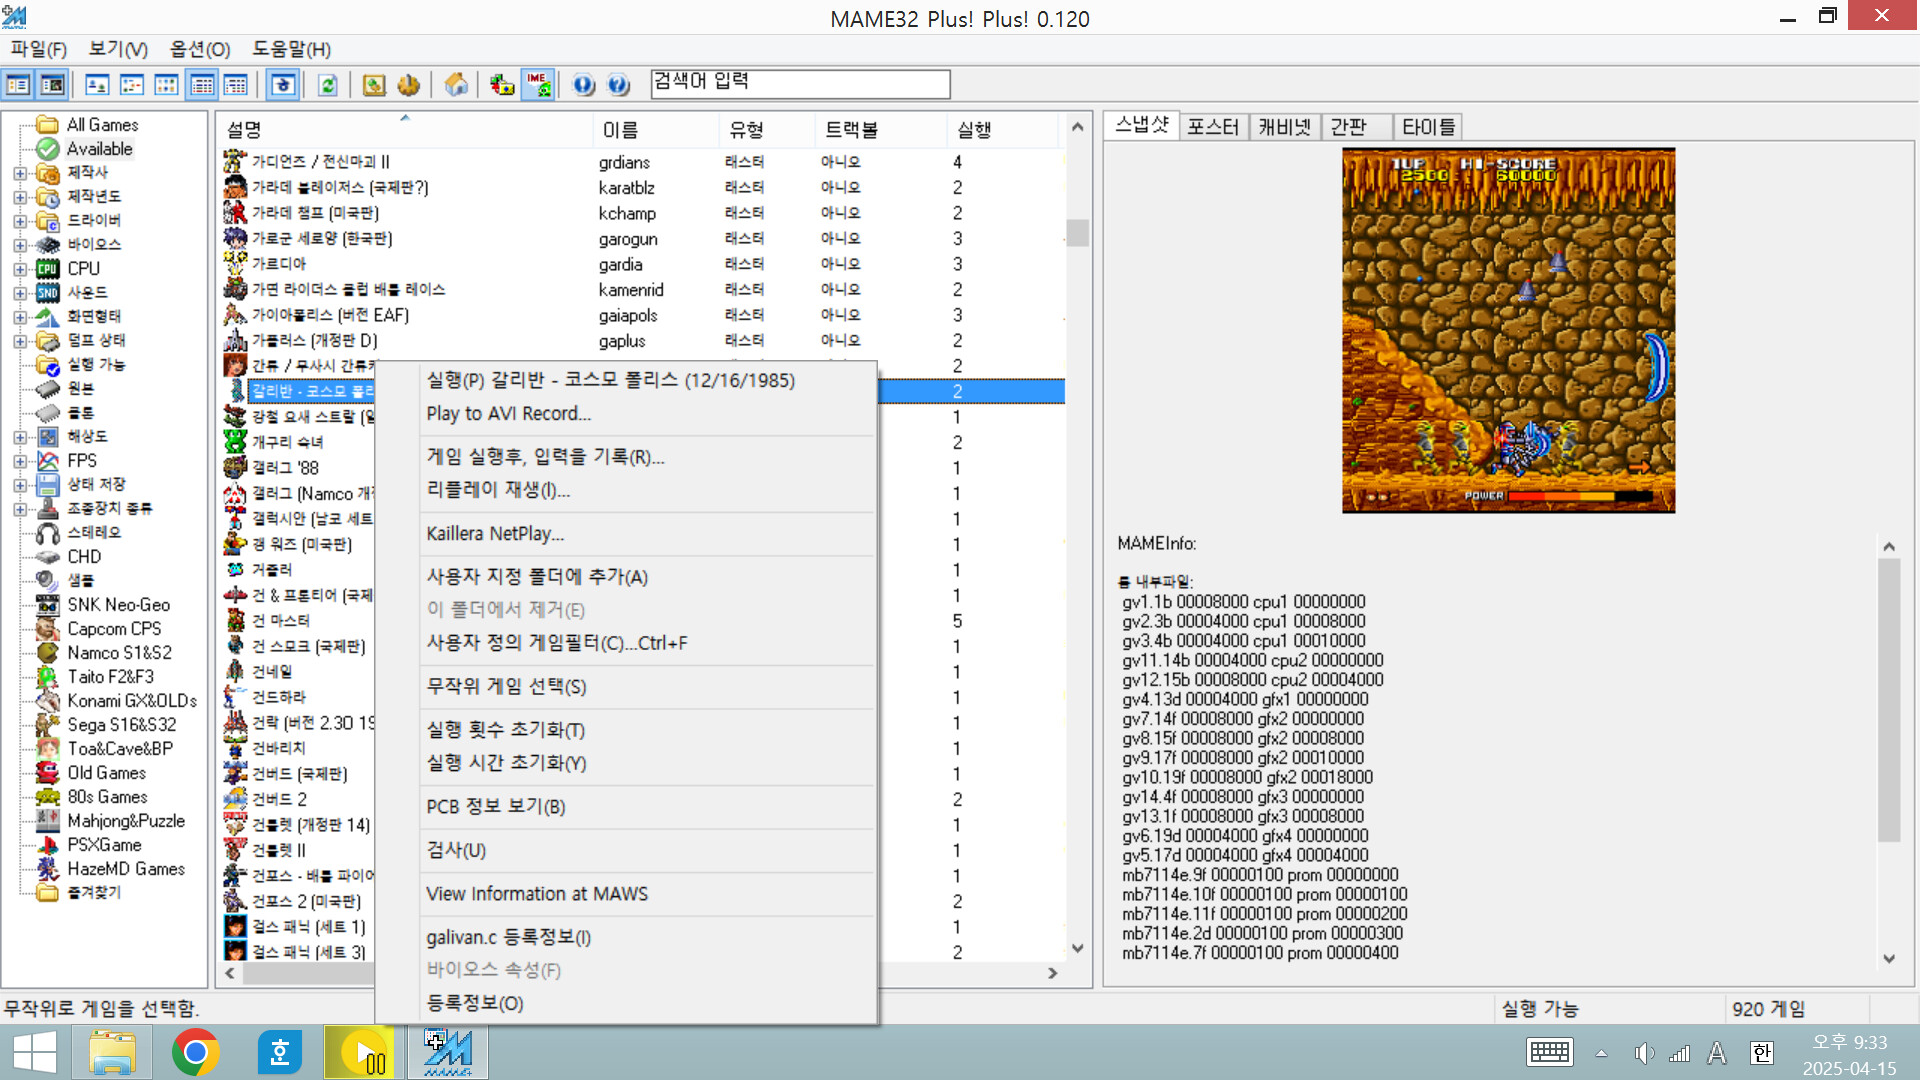Viewport: 1920px width, 1080px height.
Task: Open the 옵션(O) menu
Action: pyautogui.click(x=199, y=49)
